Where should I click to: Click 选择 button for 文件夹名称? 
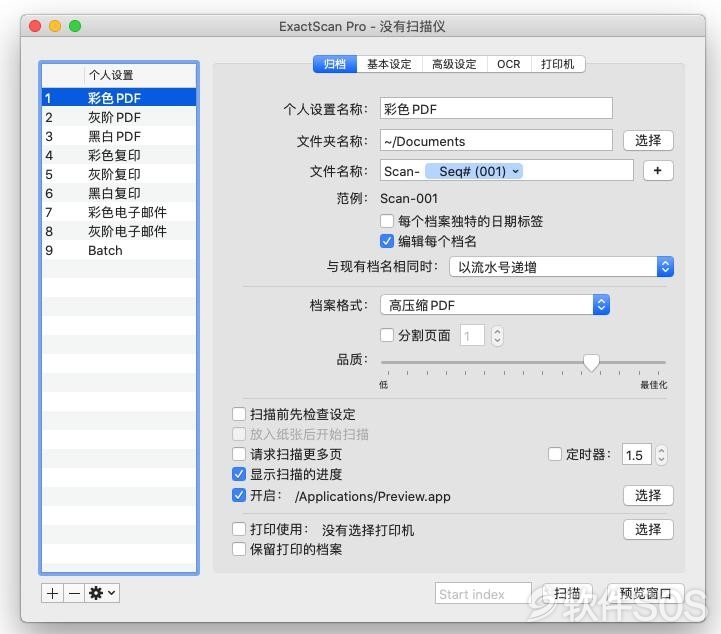point(648,140)
